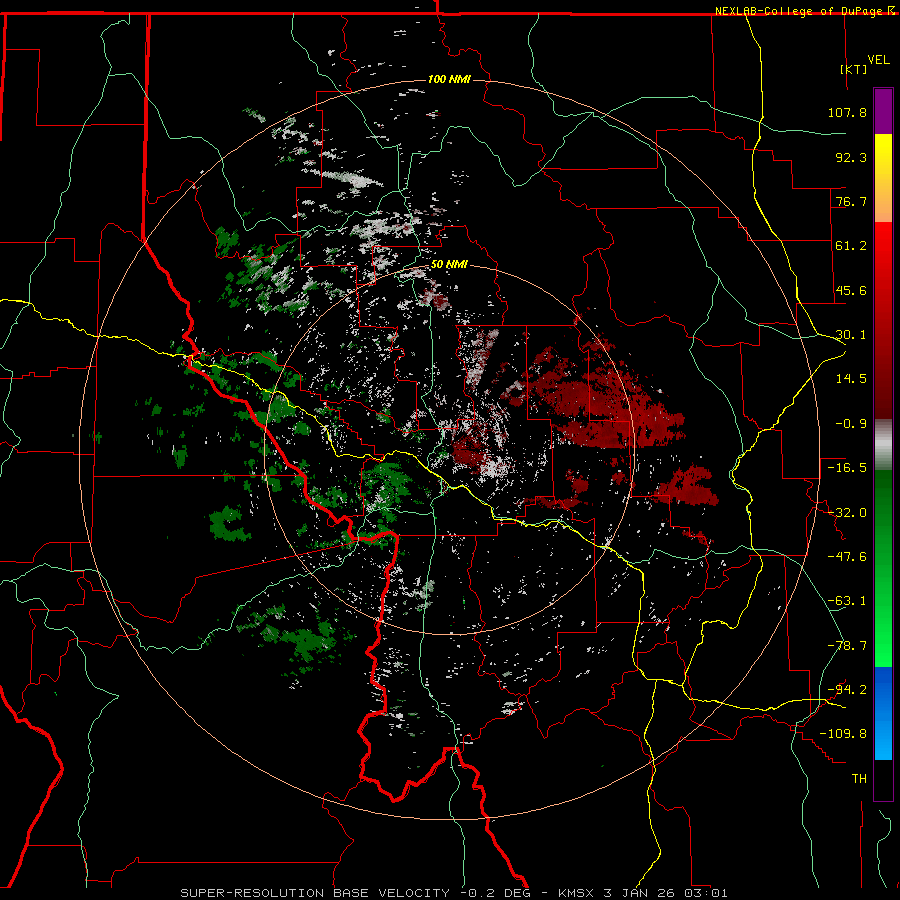Image resolution: width=900 pixels, height=900 pixels.
Task: Select the -47.6 scale value
Action: point(847,557)
